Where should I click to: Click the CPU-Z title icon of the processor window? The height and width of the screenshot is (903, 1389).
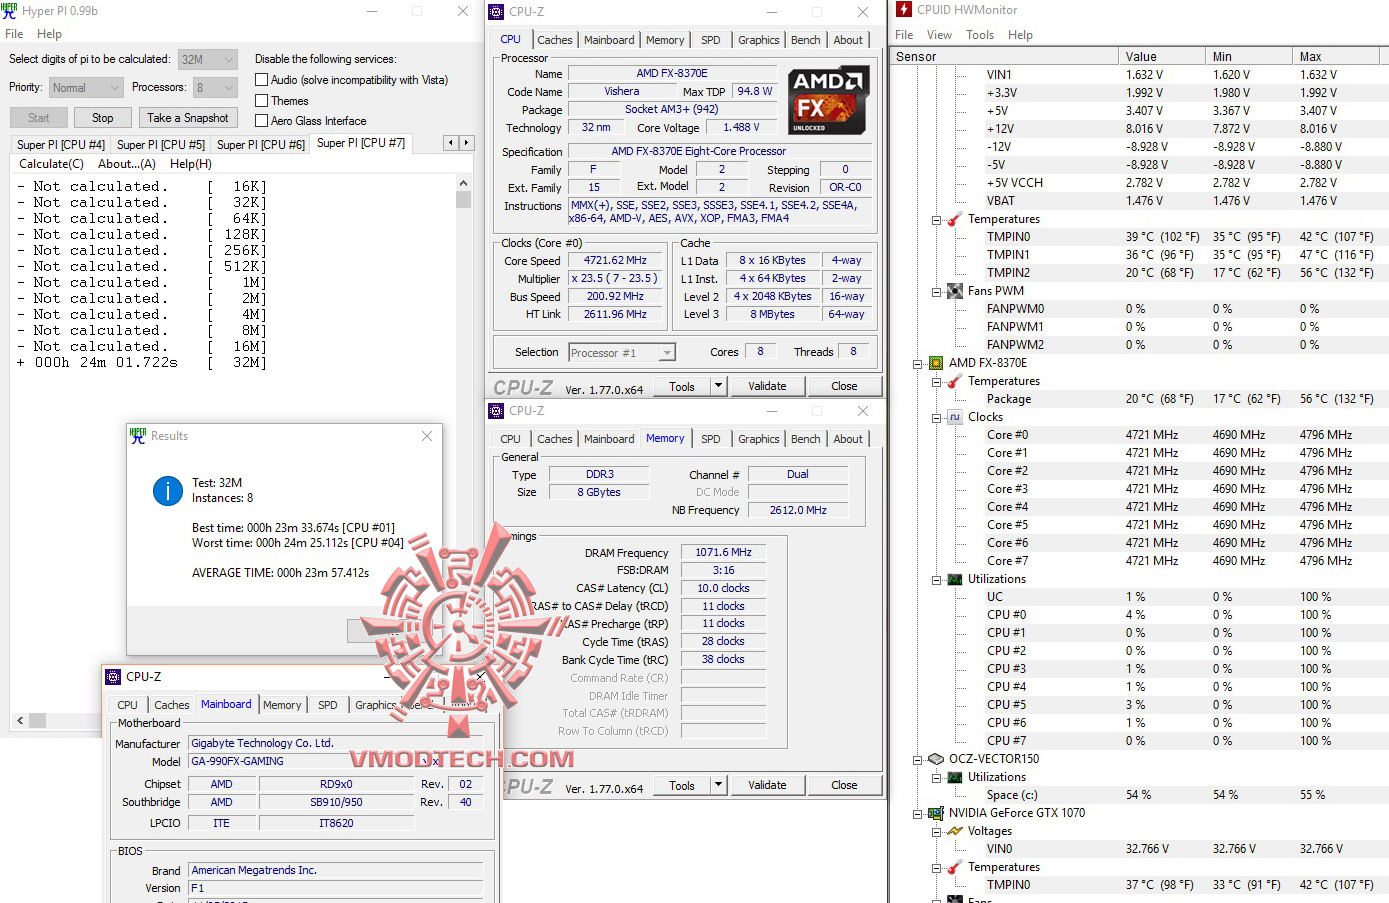point(496,12)
